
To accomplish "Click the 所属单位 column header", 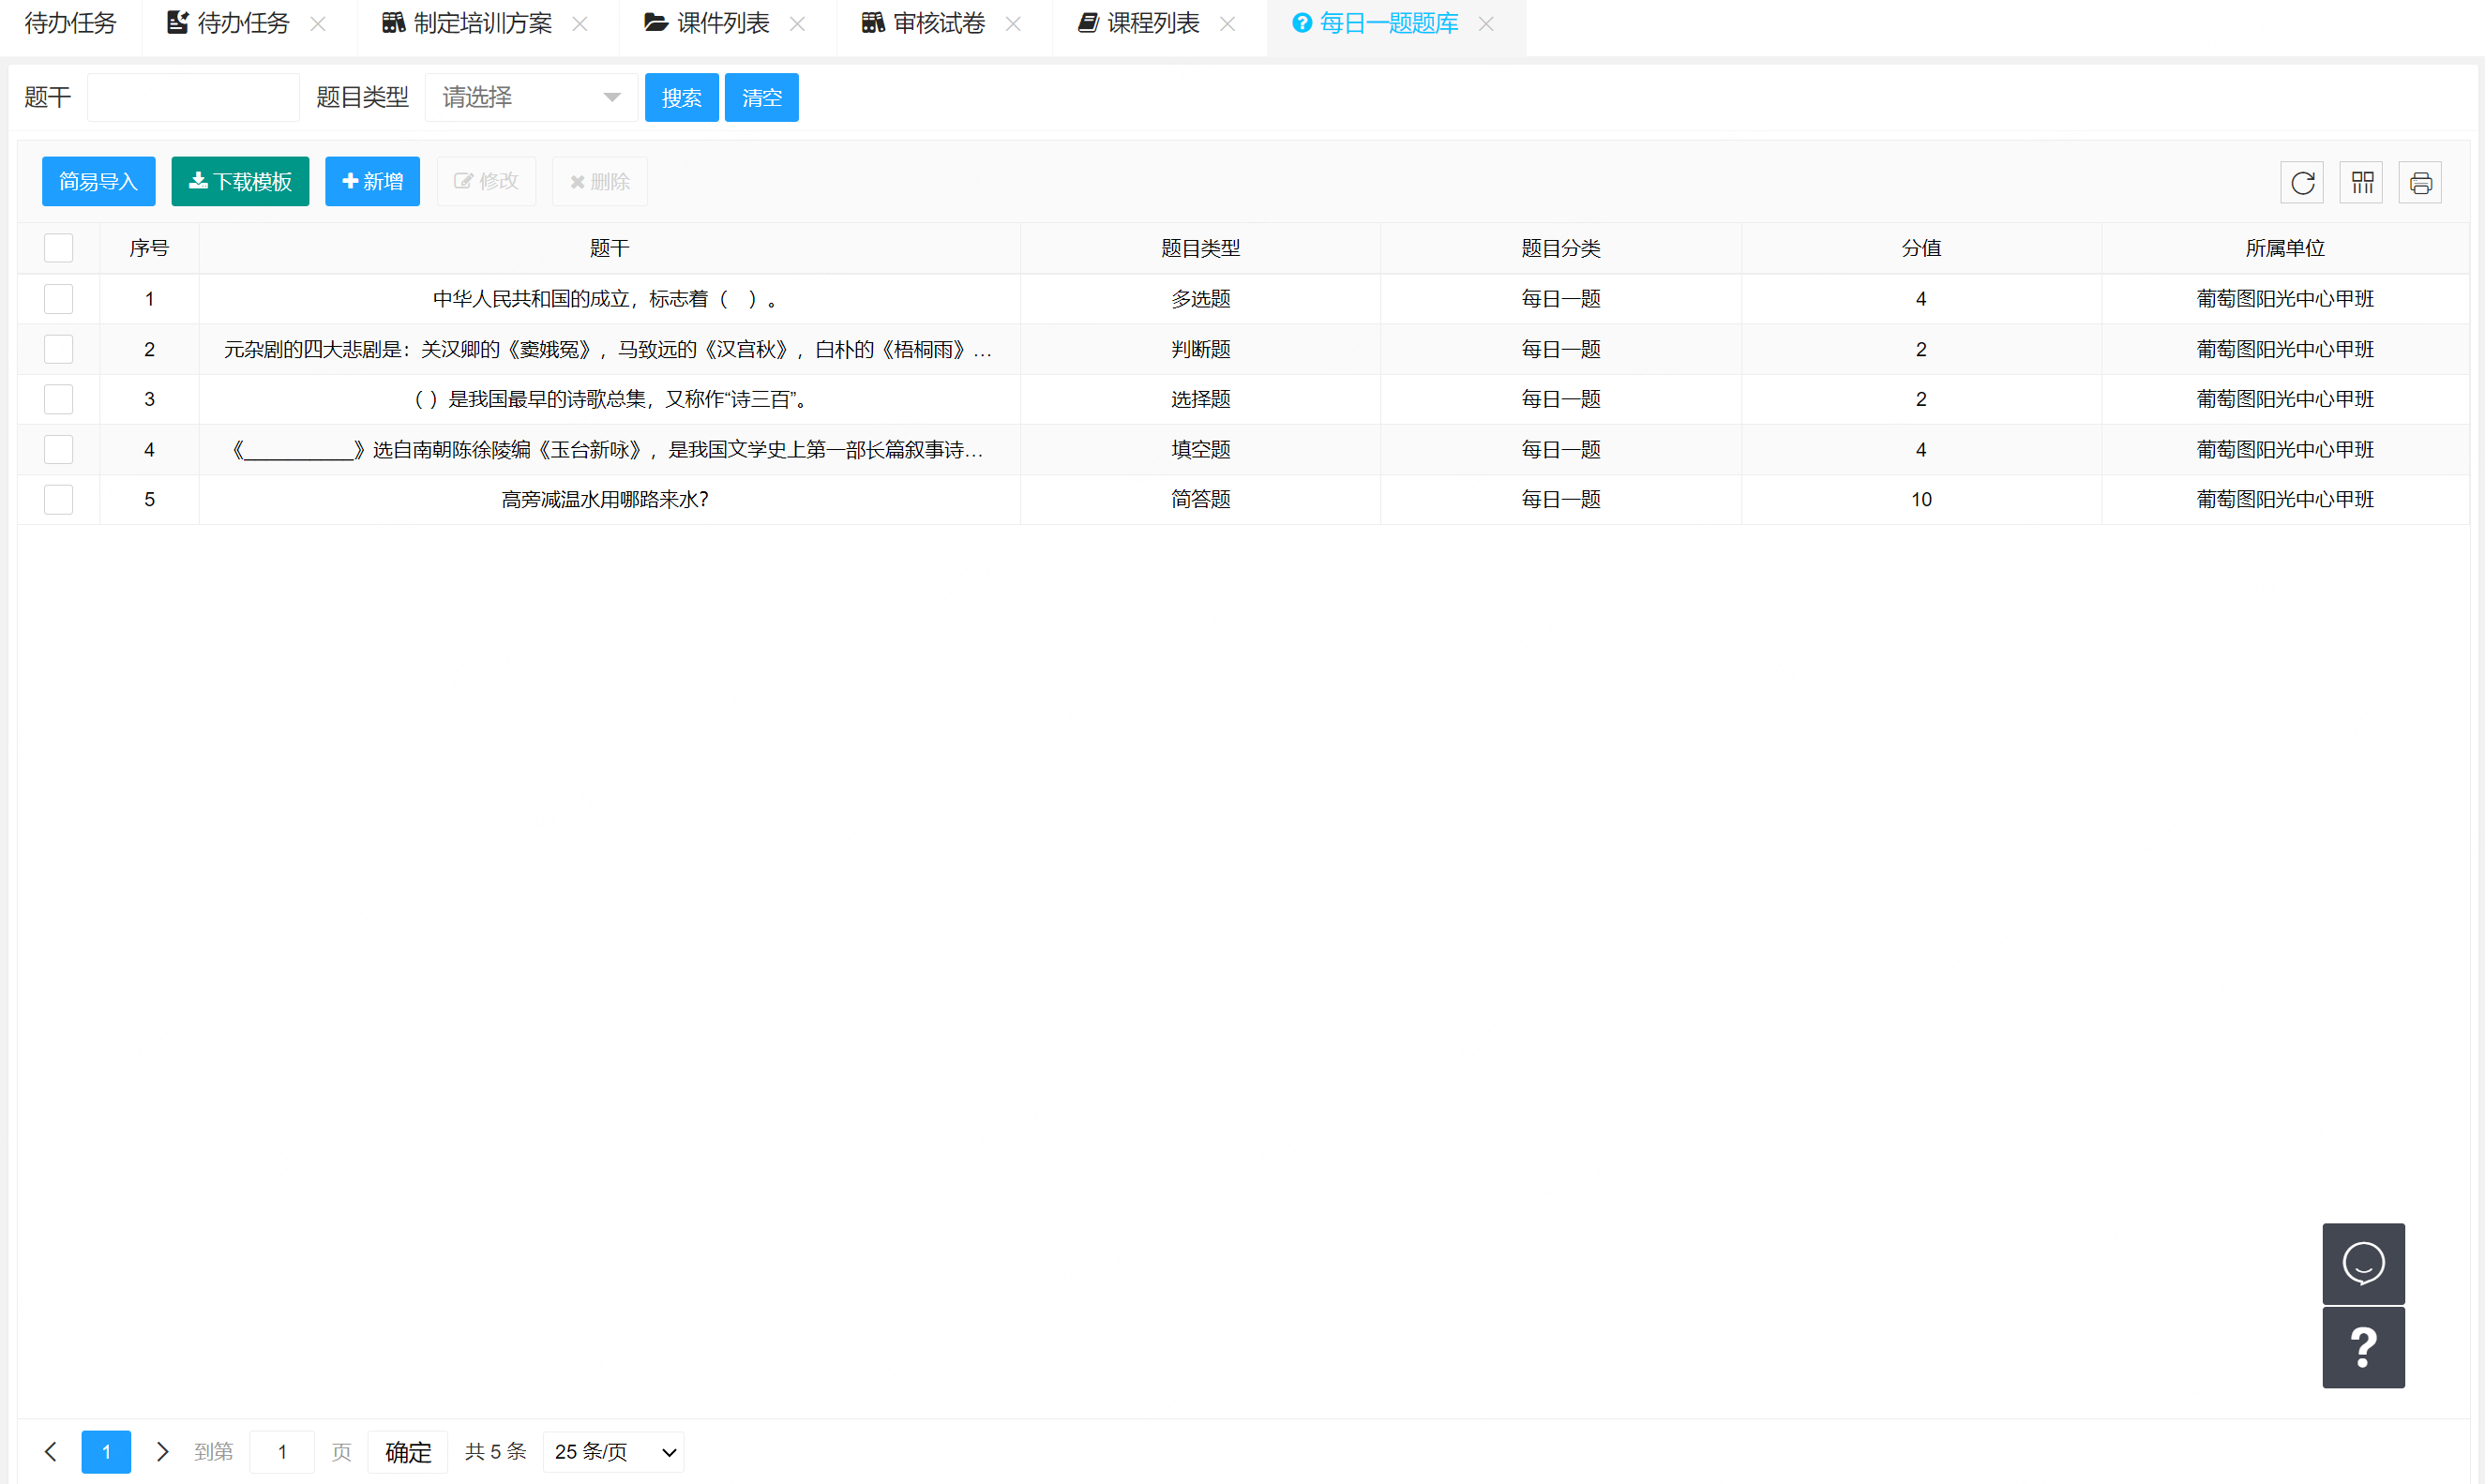I will [2284, 248].
